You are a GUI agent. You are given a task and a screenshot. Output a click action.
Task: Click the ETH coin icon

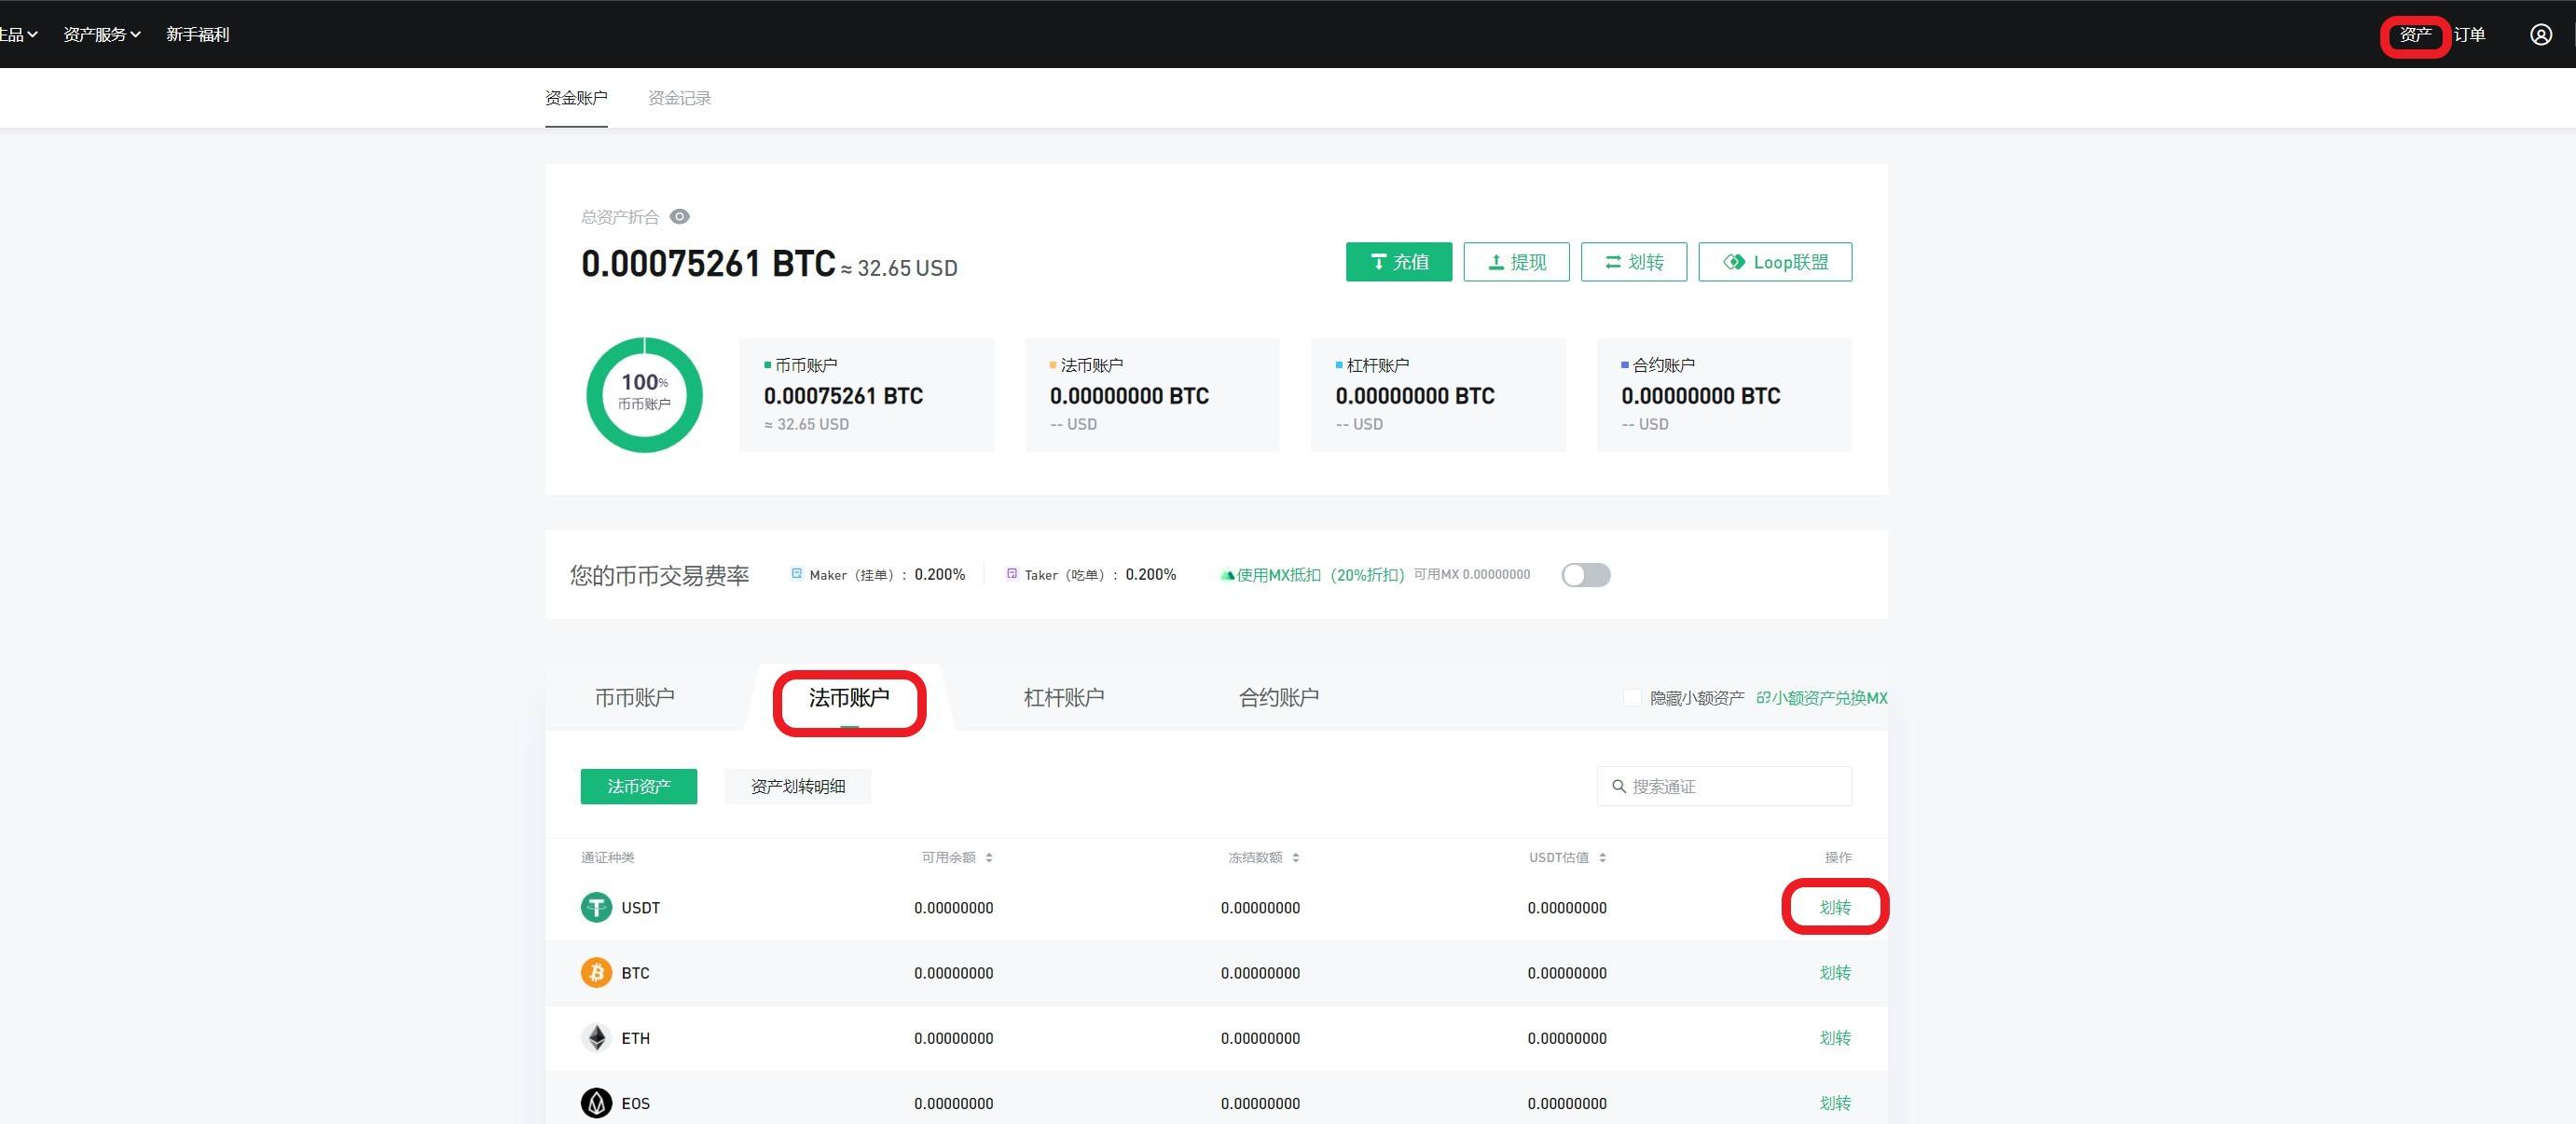(597, 1038)
